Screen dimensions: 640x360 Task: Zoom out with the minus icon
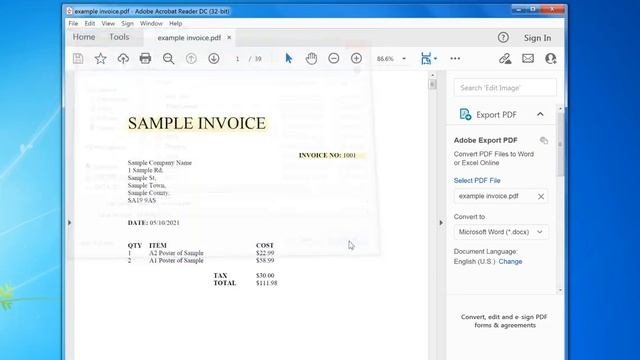coord(333,58)
